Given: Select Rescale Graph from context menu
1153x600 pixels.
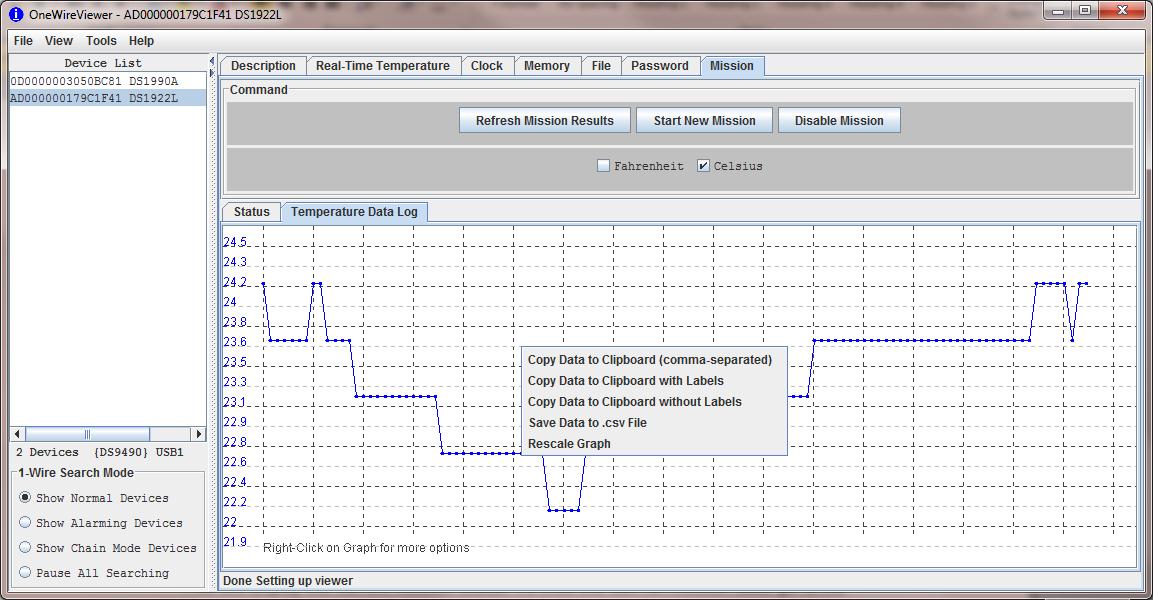Looking at the screenshot, I should 569,444.
